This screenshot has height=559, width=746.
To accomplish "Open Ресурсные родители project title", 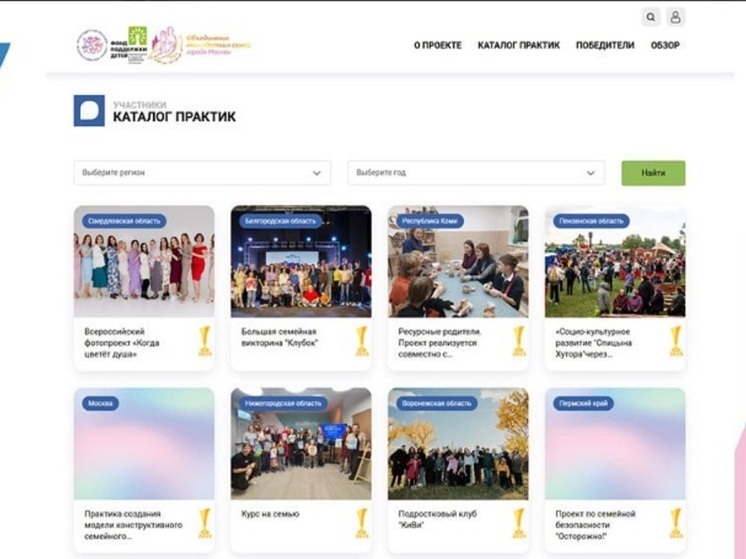I will (x=440, y=343).
